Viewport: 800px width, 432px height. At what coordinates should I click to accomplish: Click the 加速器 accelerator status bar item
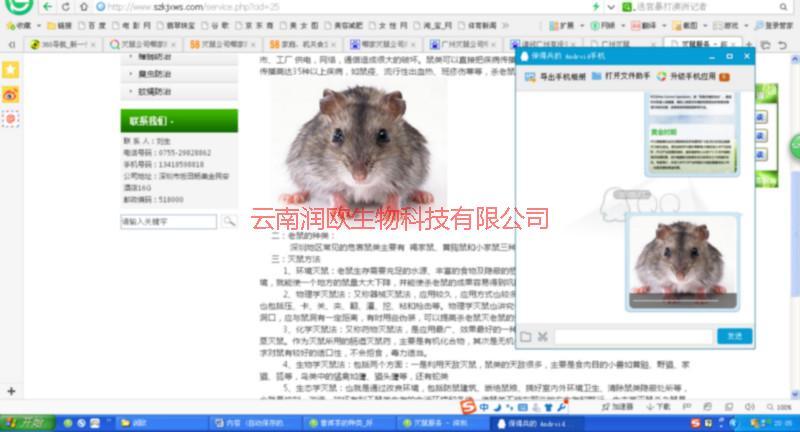[617, 407]
